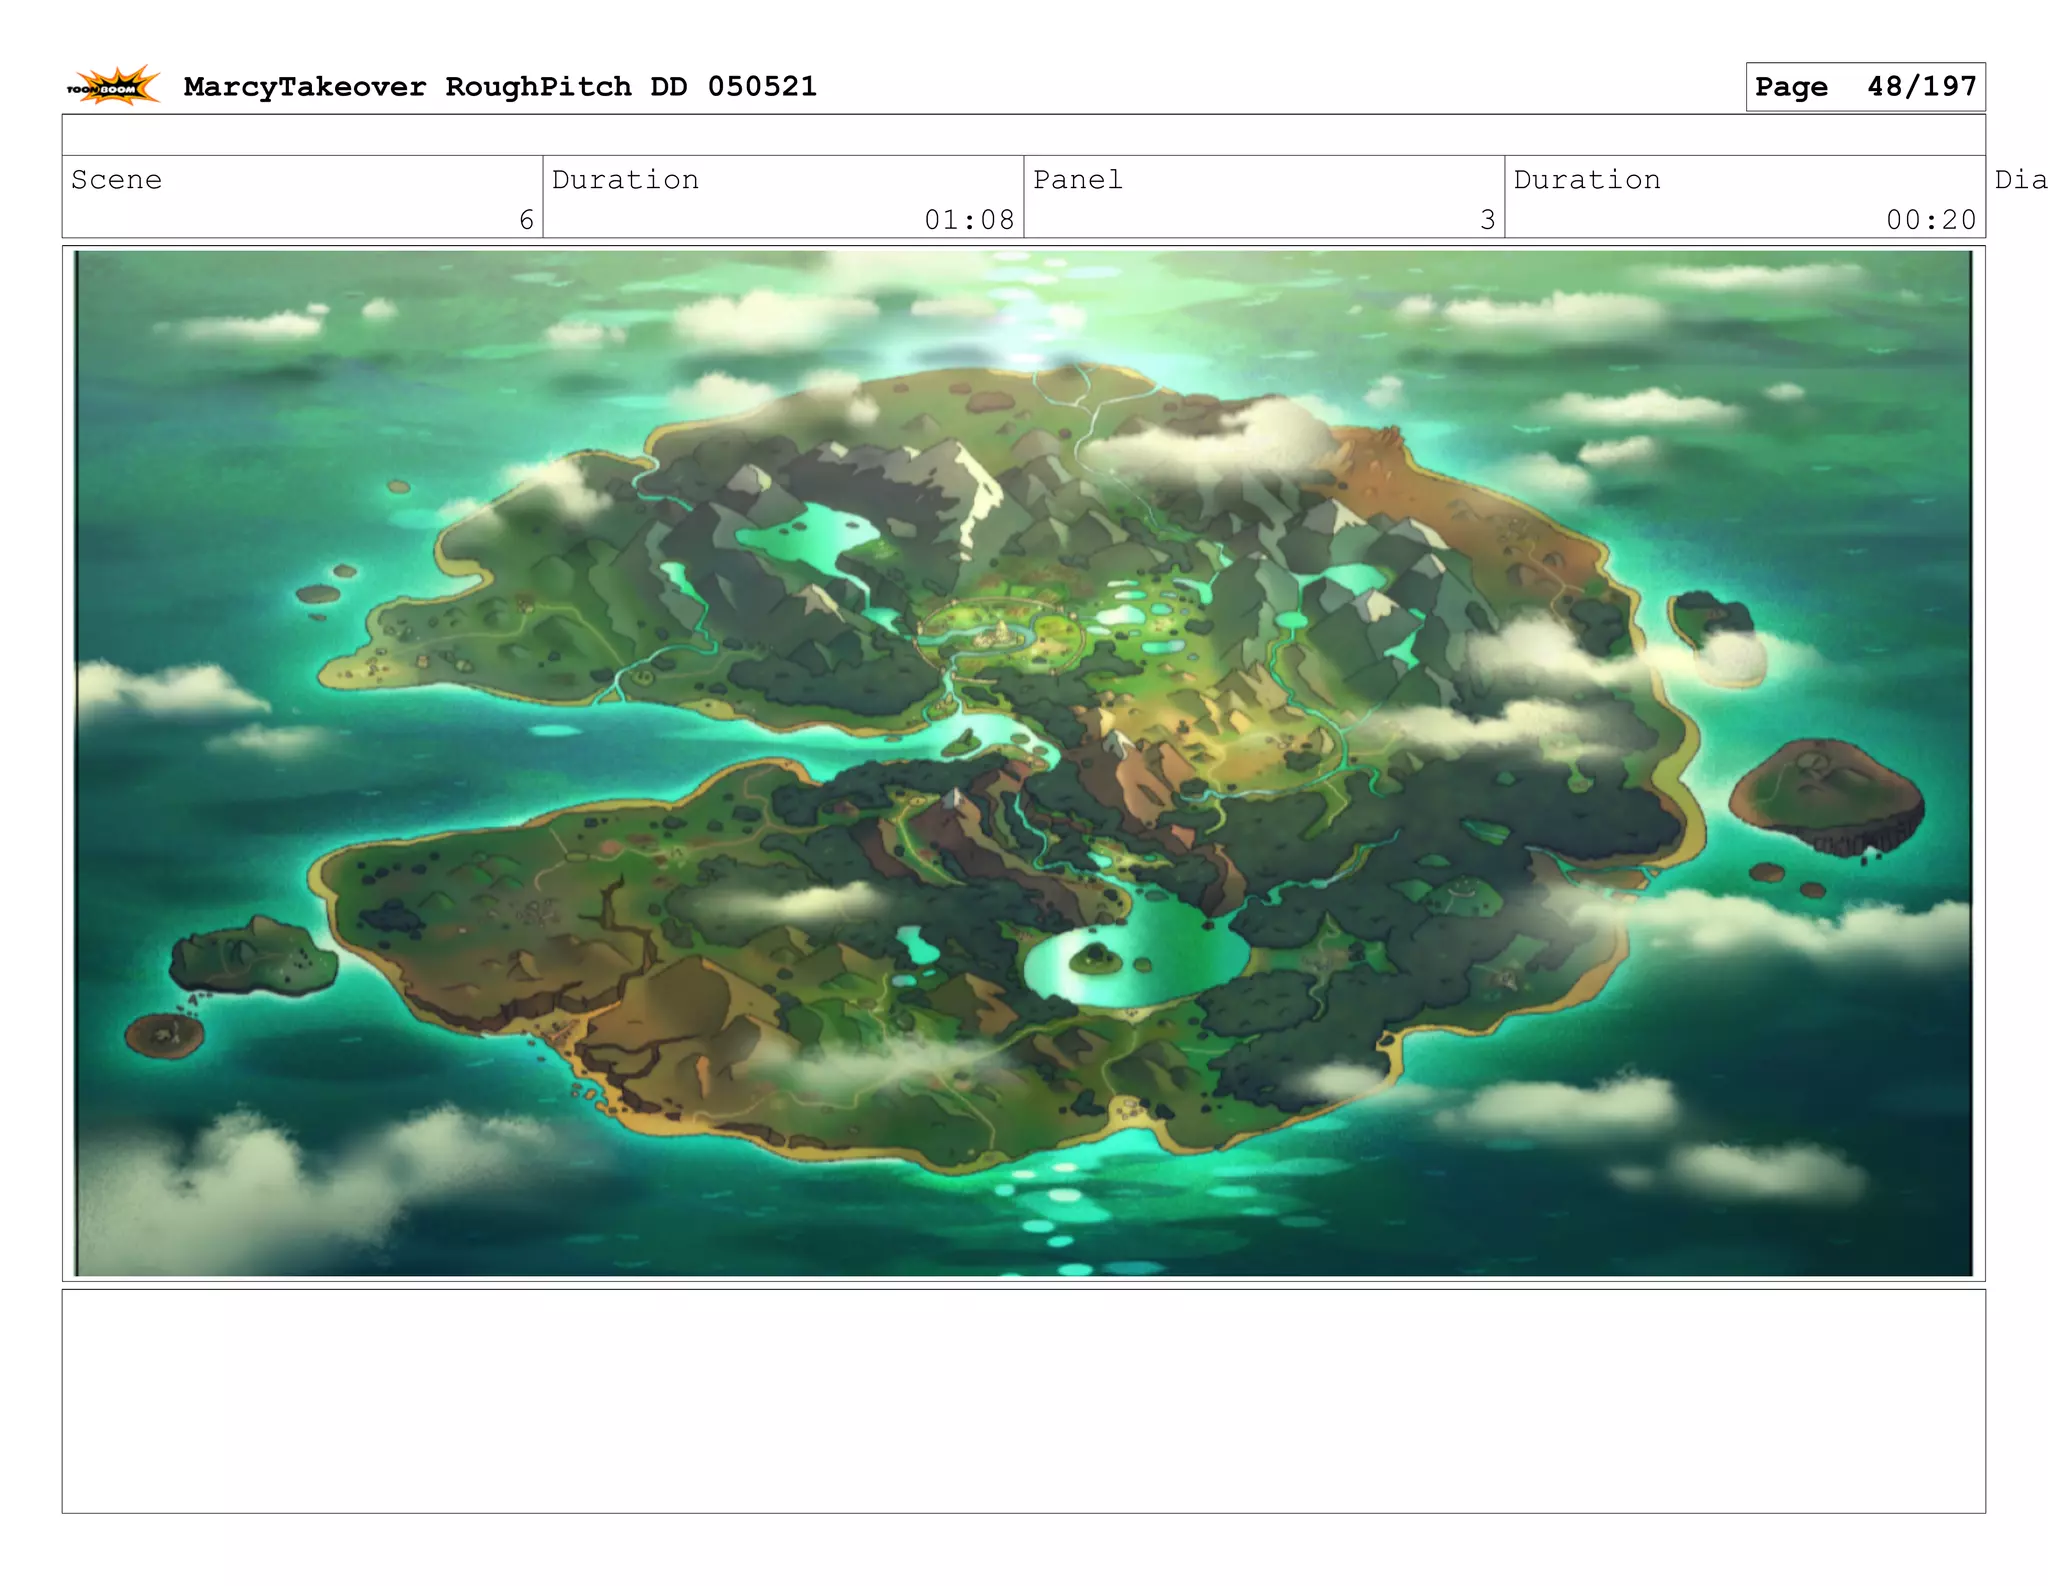Screen dimensions: 2048x1586
Task: Select the Scene label cell
Action: (117, 180)
